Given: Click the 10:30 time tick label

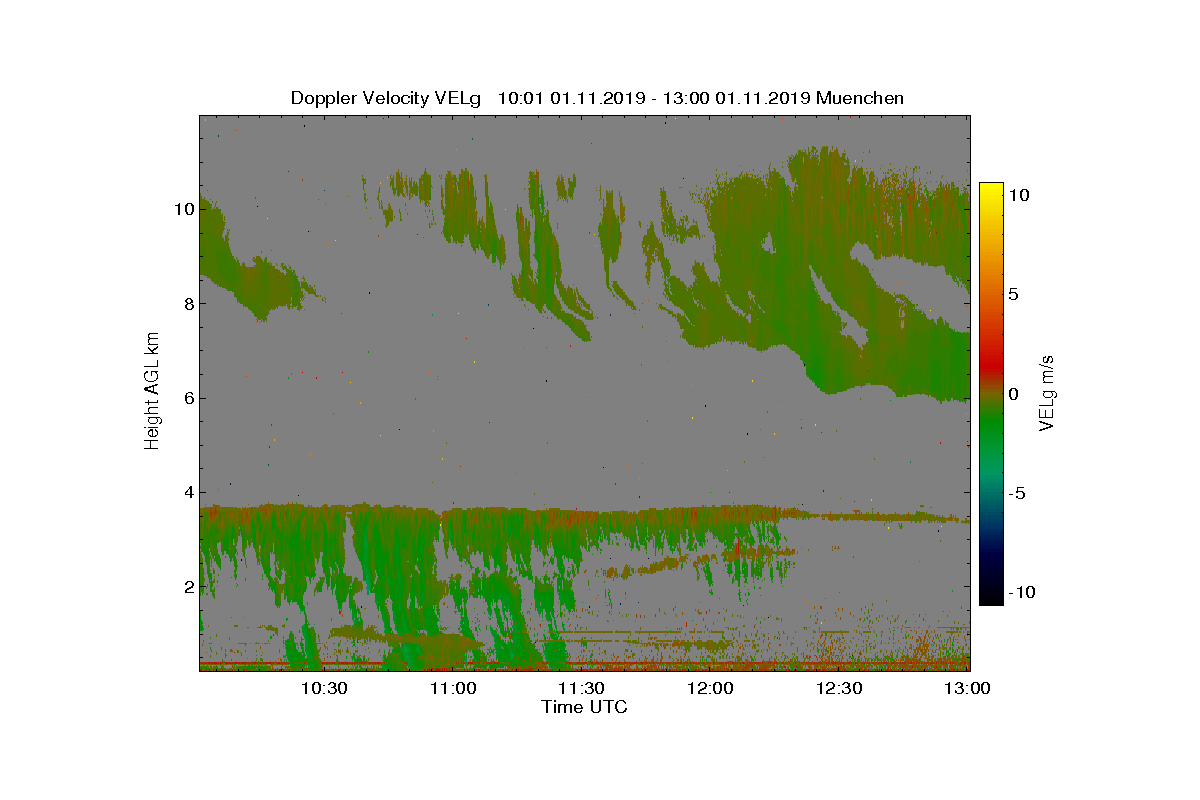Looking at the screenshot, I should [324, 688].
